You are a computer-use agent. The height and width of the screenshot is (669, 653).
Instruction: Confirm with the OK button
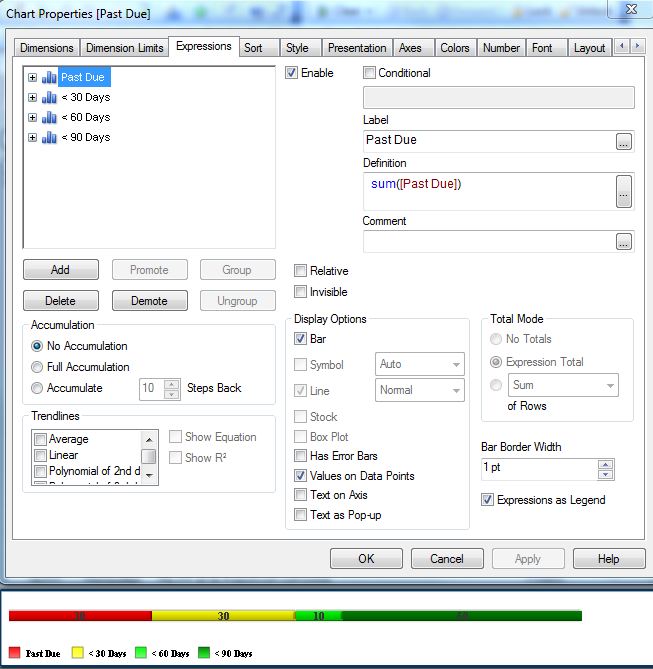(366, 559)
